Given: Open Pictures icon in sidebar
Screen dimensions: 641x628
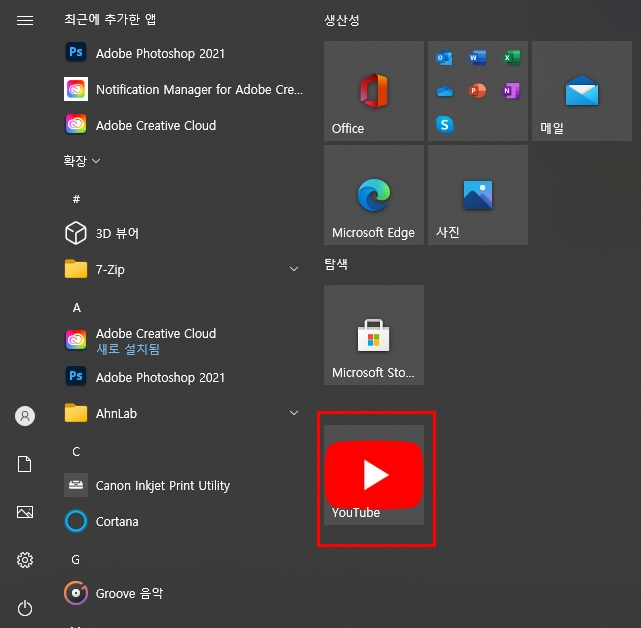Looking at the screenshot, I should 25,512.
